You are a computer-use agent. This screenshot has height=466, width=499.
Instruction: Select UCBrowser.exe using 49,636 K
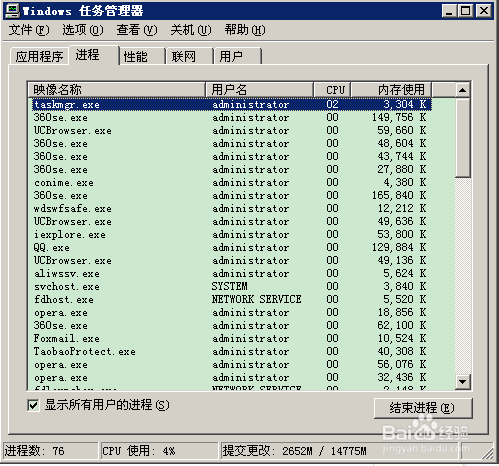click(x=232, y=221)
